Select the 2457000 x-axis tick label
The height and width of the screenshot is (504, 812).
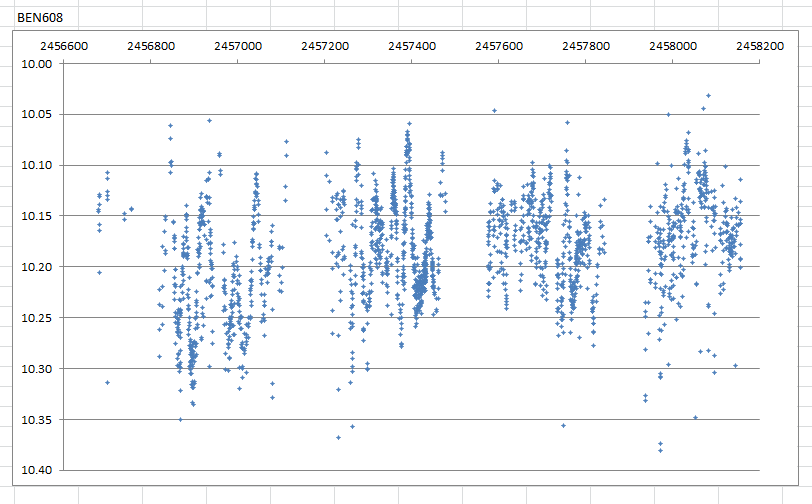pyautogui.click(x=237, y=46)
